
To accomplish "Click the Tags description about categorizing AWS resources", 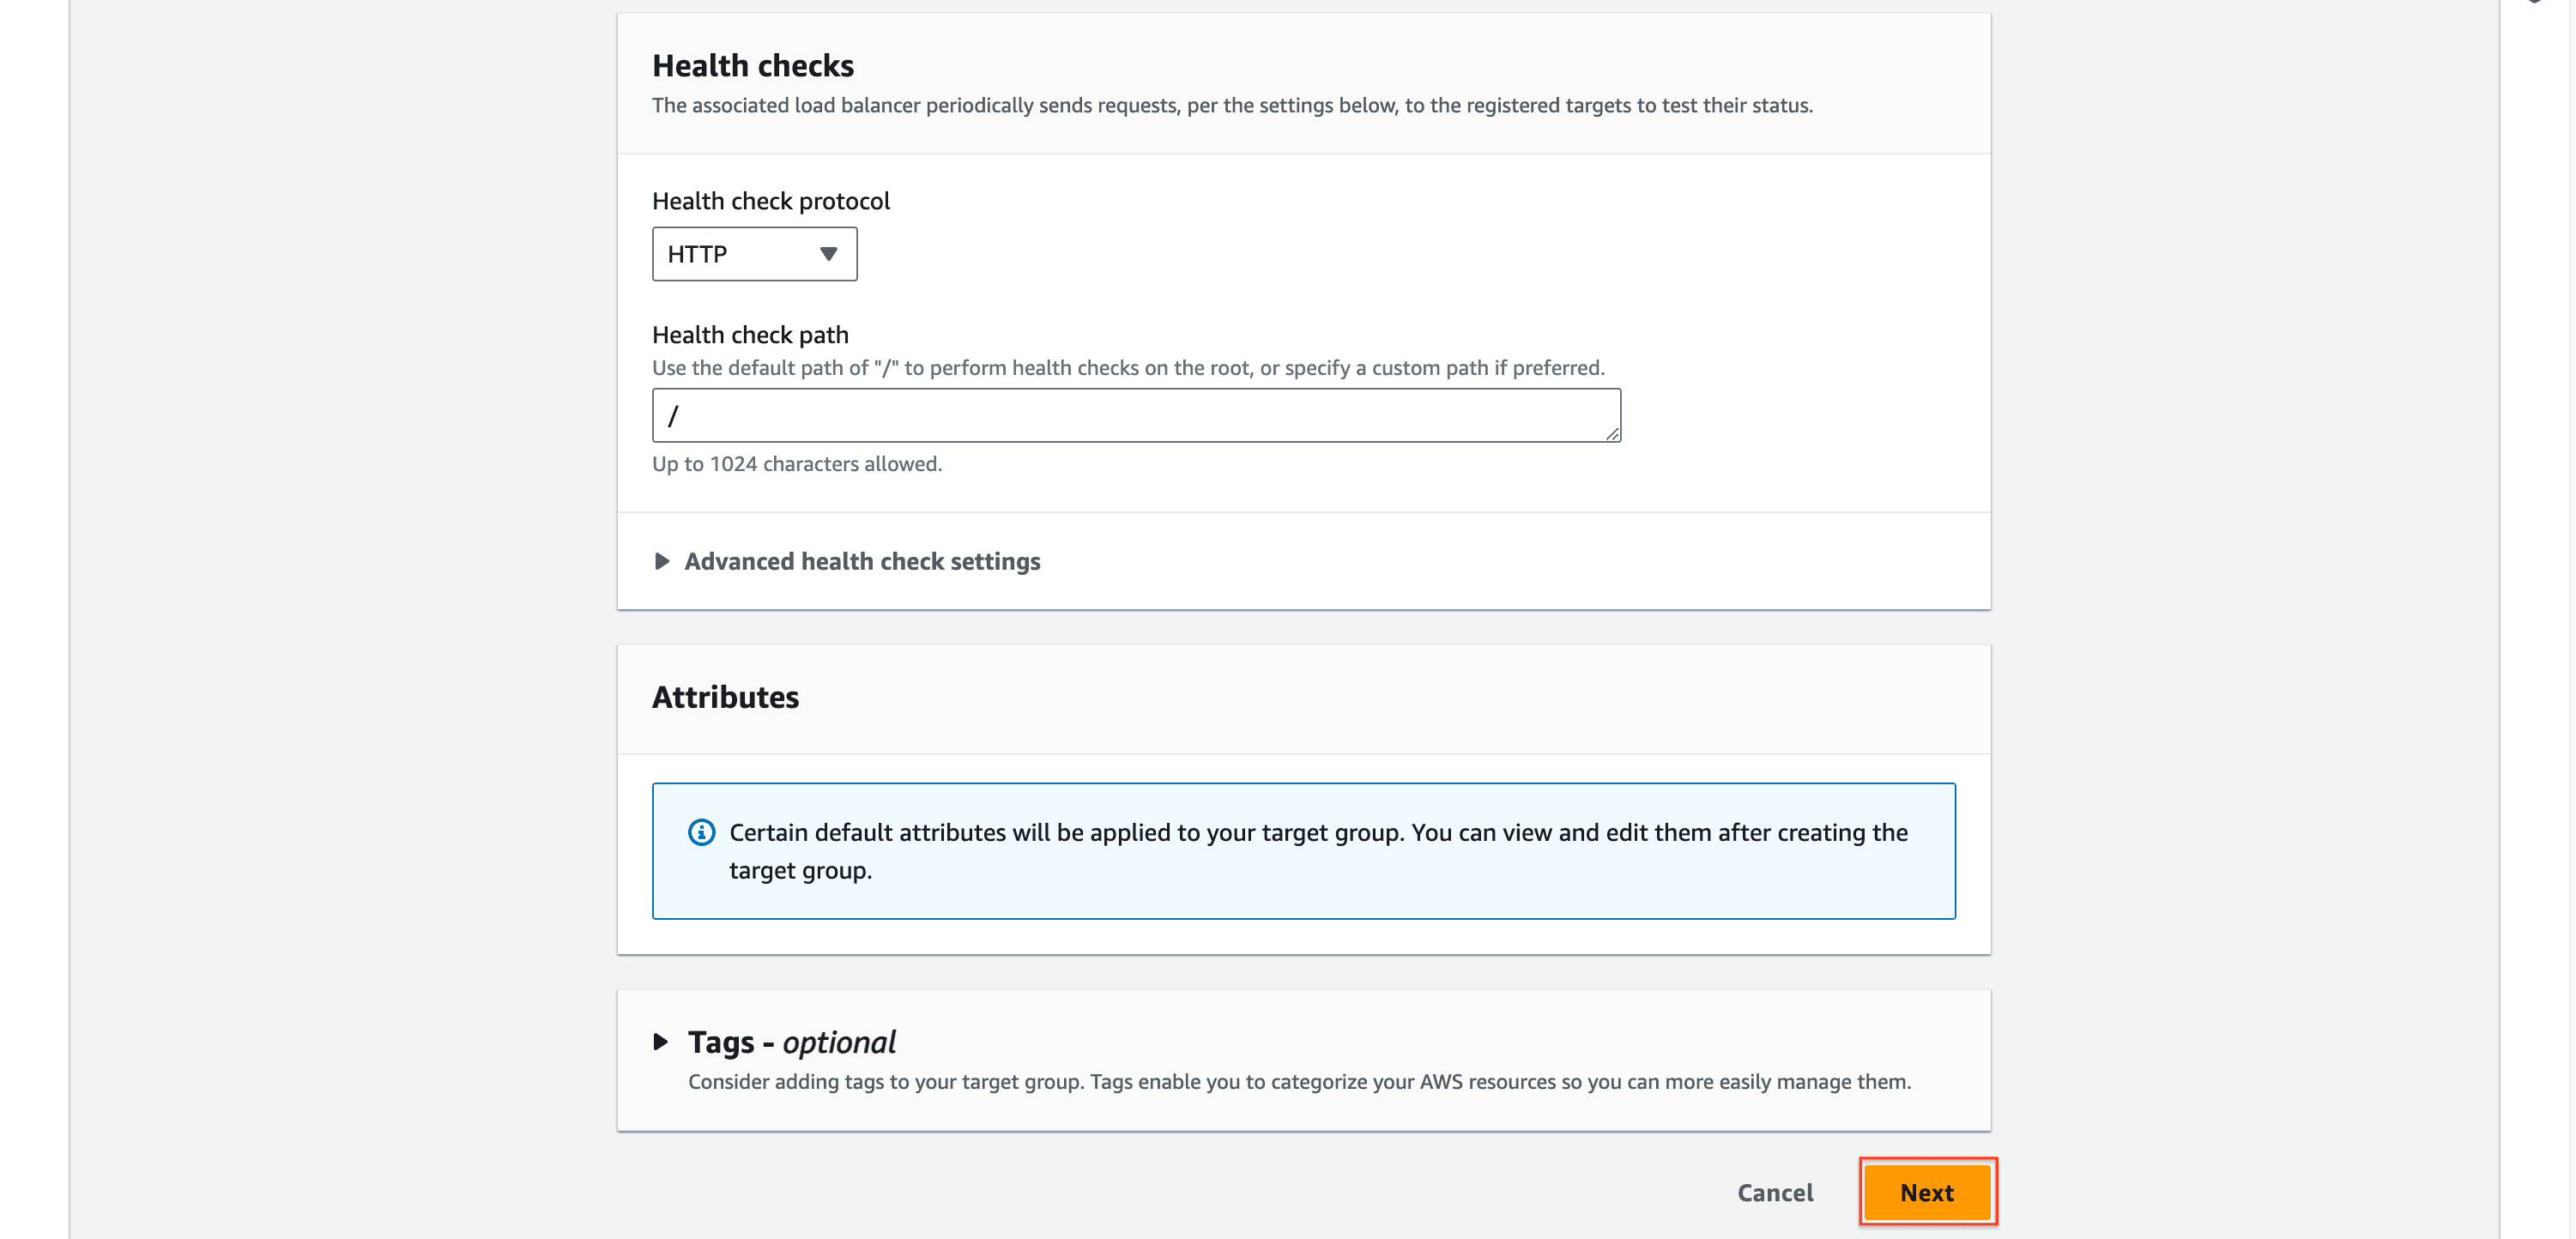I will (1298, 1082).
